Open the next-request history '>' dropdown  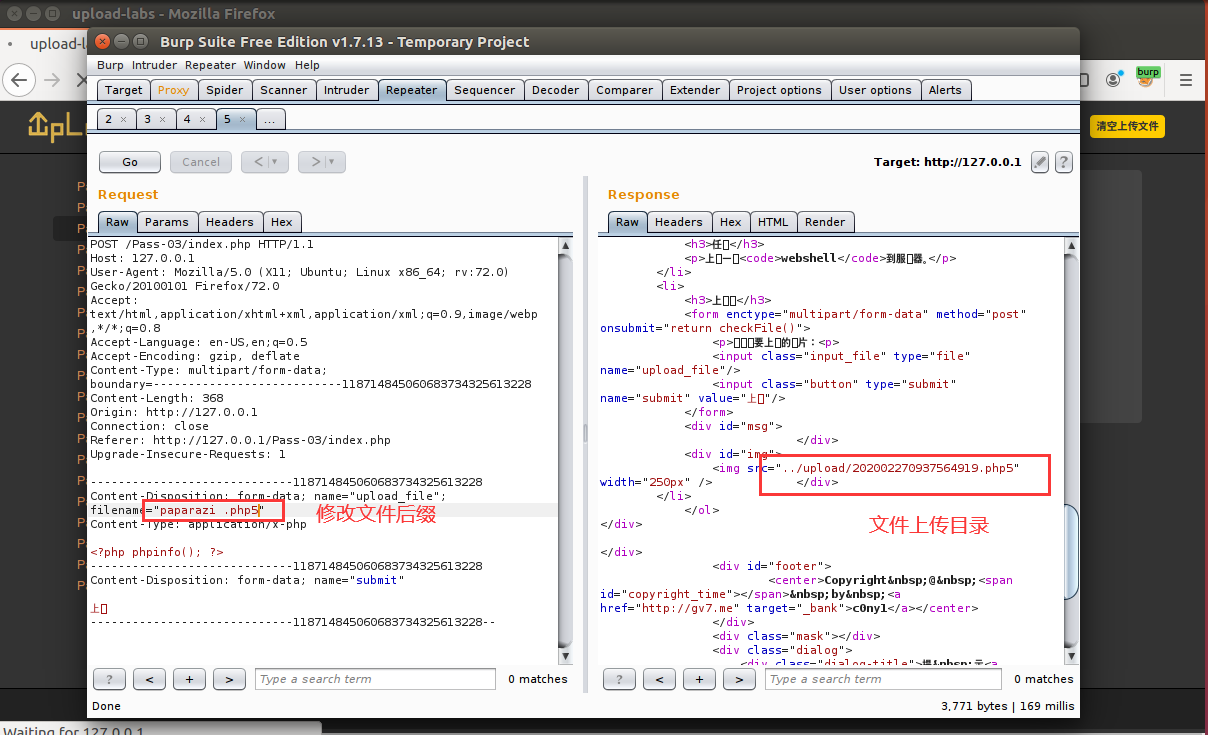[x=322, y=162]
